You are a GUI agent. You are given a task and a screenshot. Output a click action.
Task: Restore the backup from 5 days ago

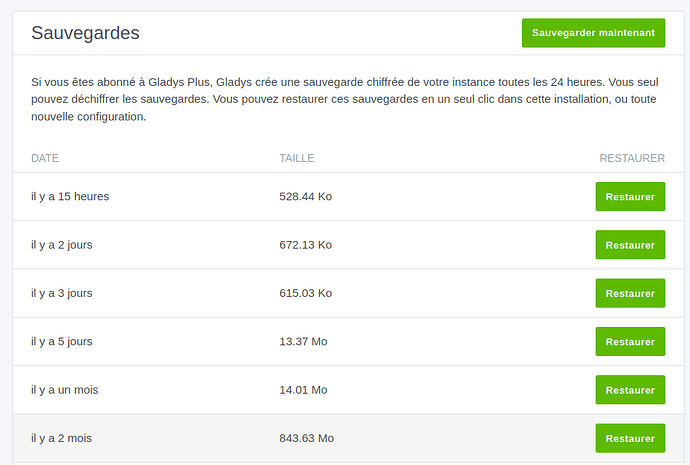click(630, 341)
